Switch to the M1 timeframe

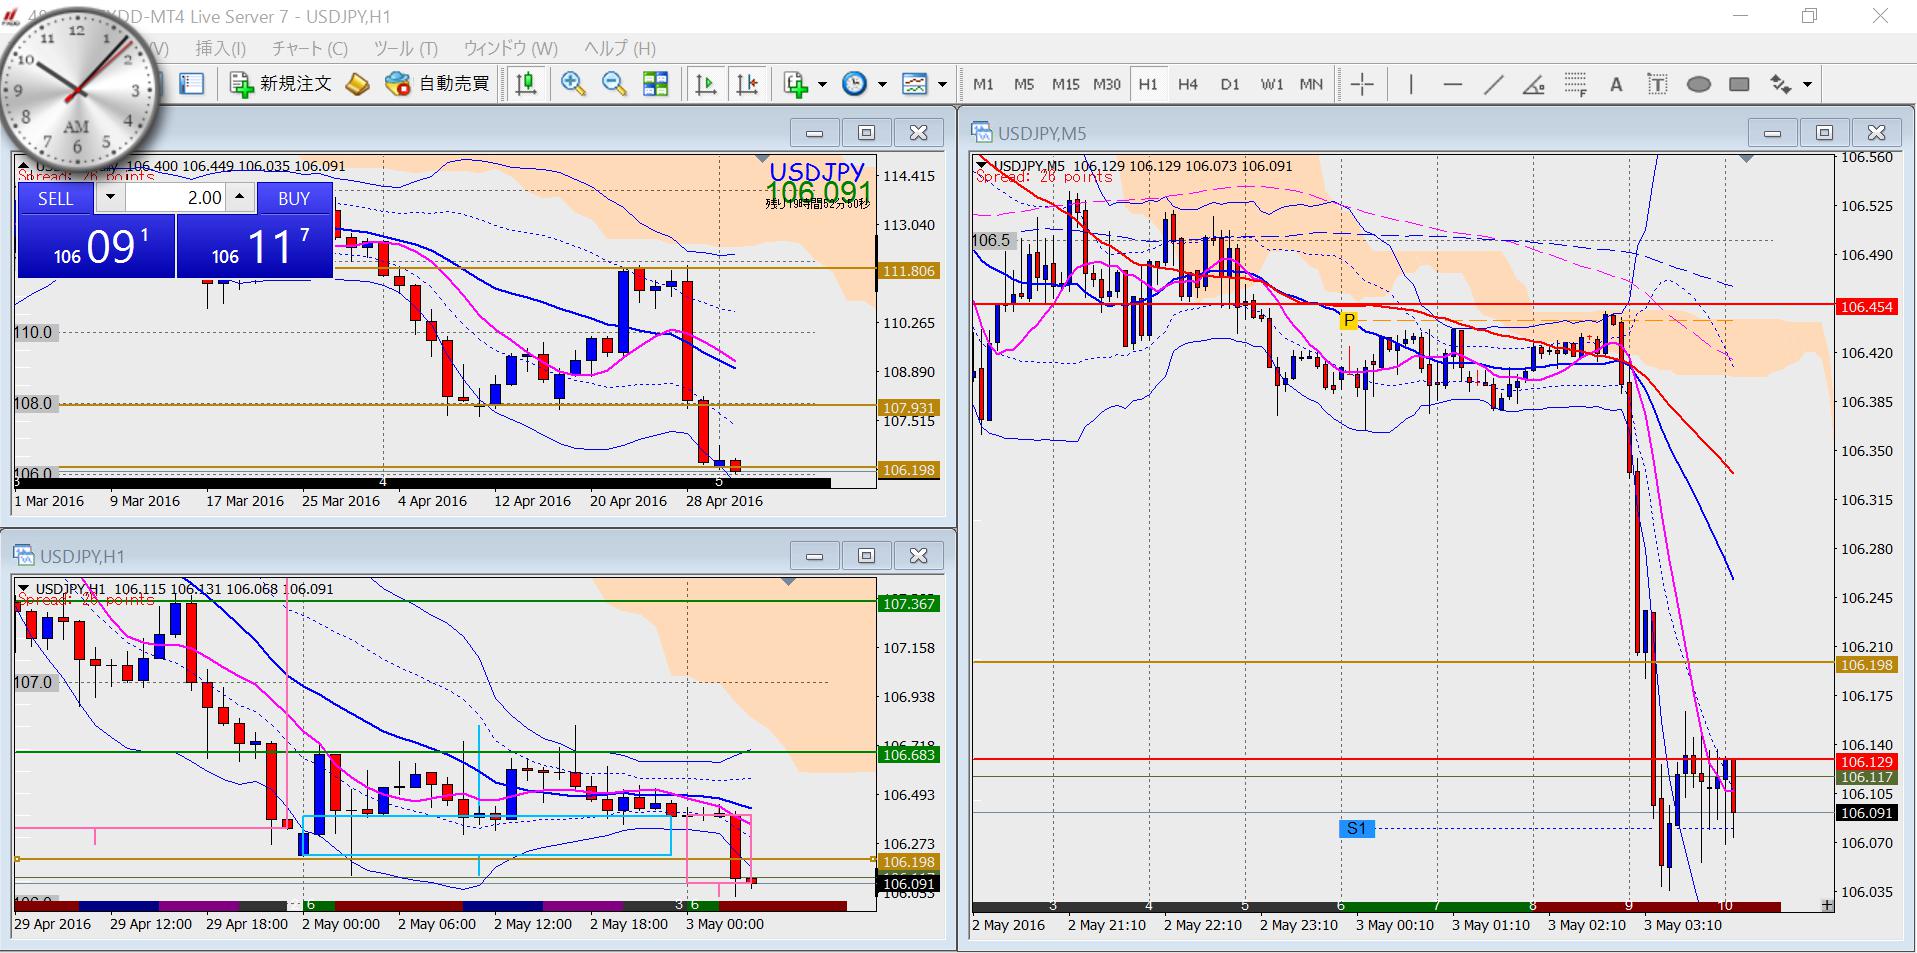983,84
